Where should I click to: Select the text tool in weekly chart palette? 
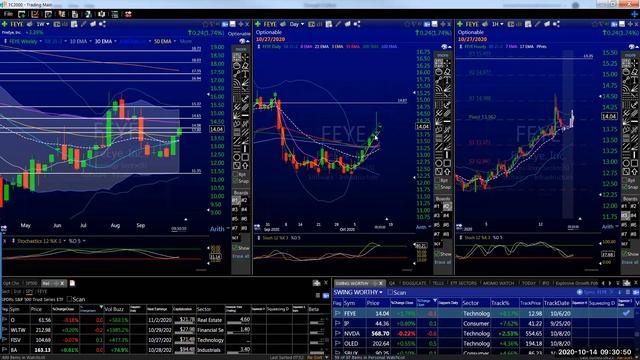pos(245,74)
